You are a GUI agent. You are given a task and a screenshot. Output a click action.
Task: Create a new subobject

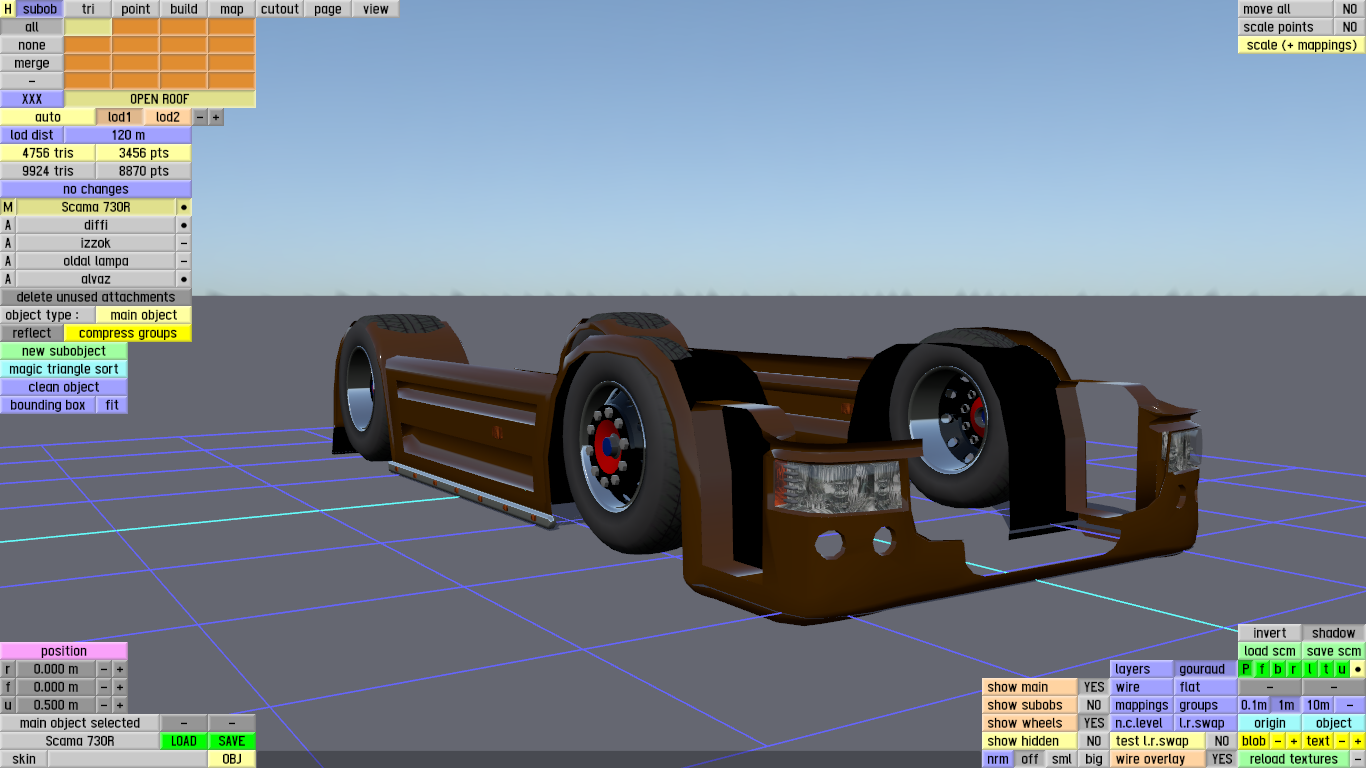tap(64, 351)
